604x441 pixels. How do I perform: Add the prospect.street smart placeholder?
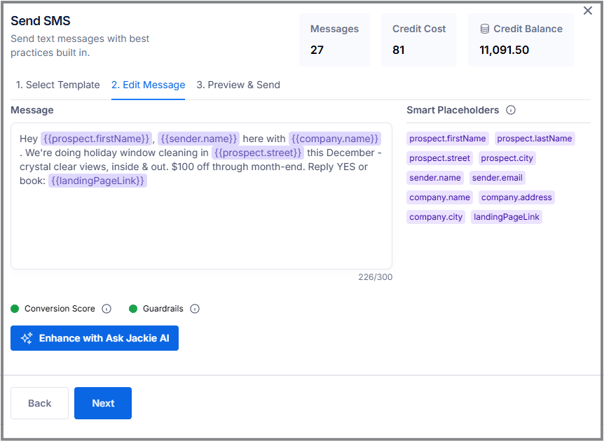[x=439, y=158]
